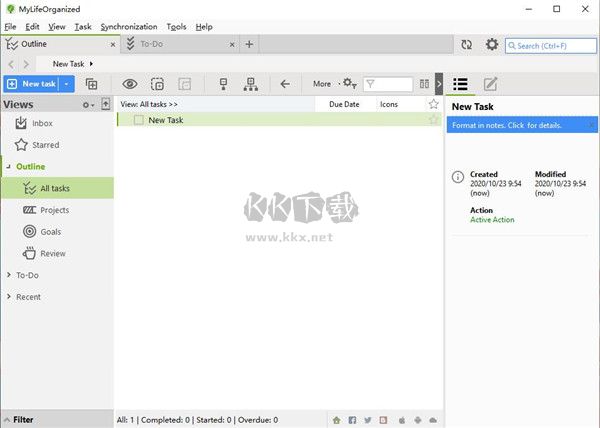Click the eye icon in the toolbar
This screenshot has width=600, height=428.
[x=129, y=84]
